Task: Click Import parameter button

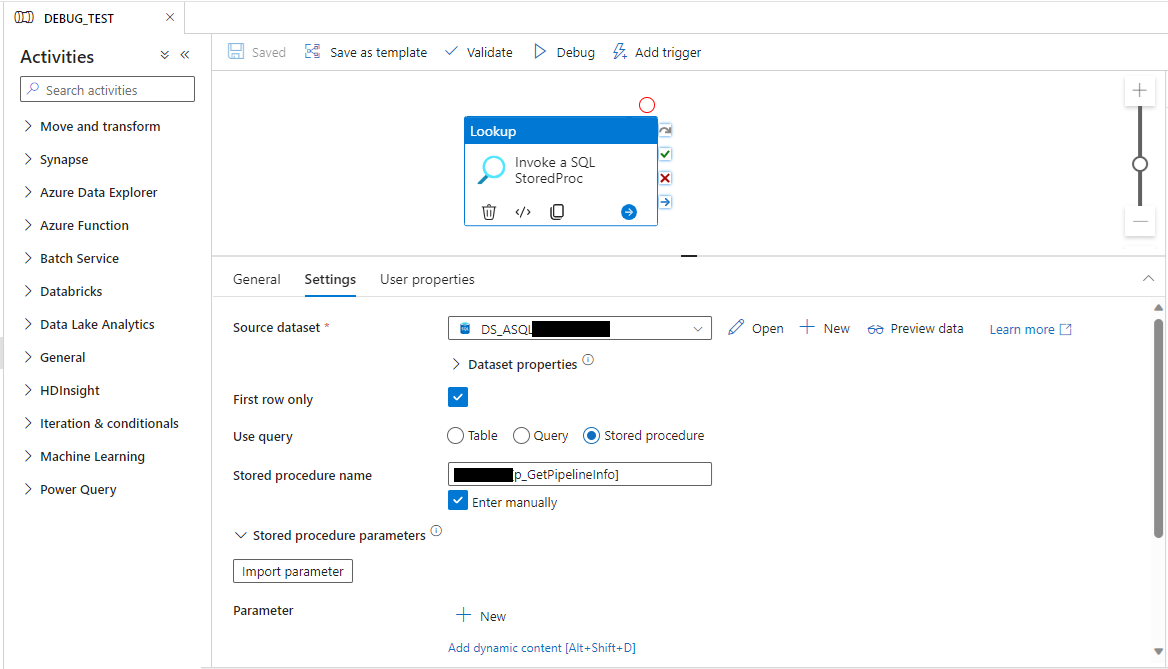Action: 293,571
